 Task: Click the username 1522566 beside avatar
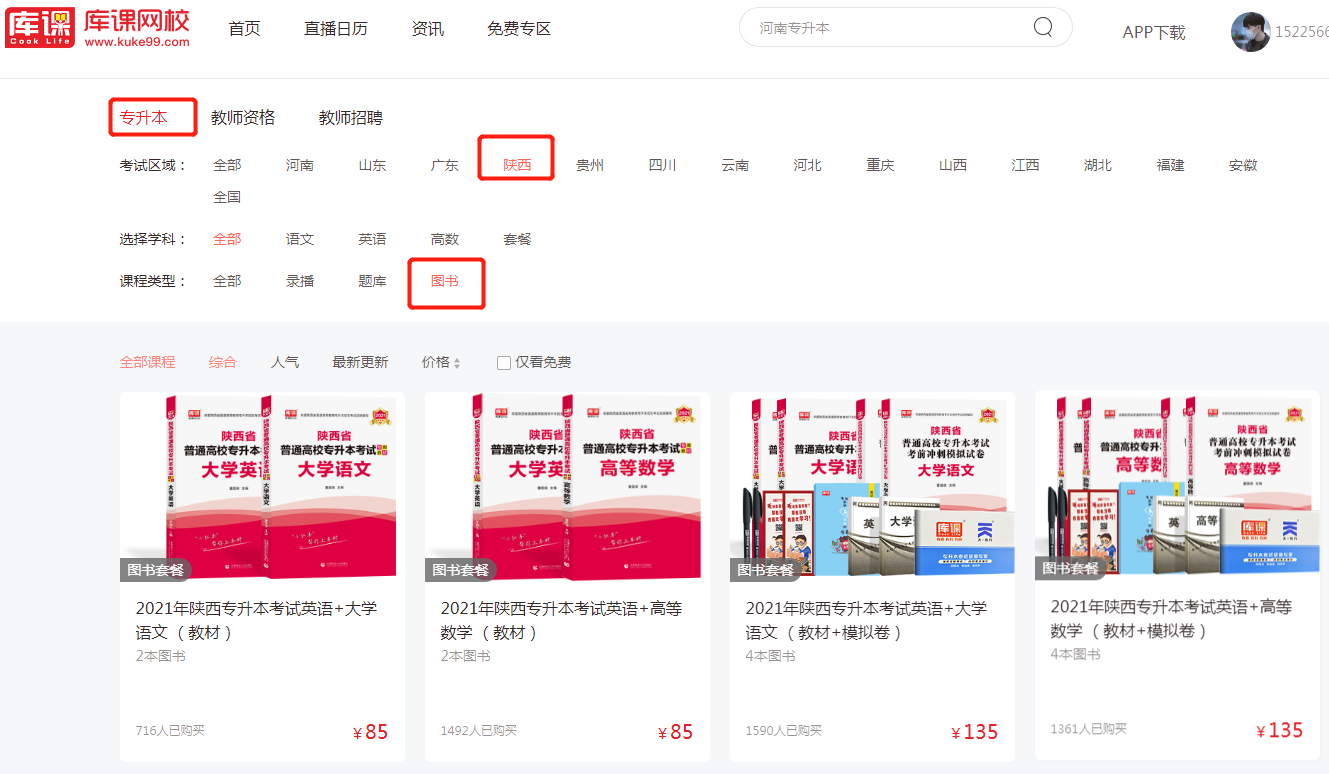tap(1301, 32)
